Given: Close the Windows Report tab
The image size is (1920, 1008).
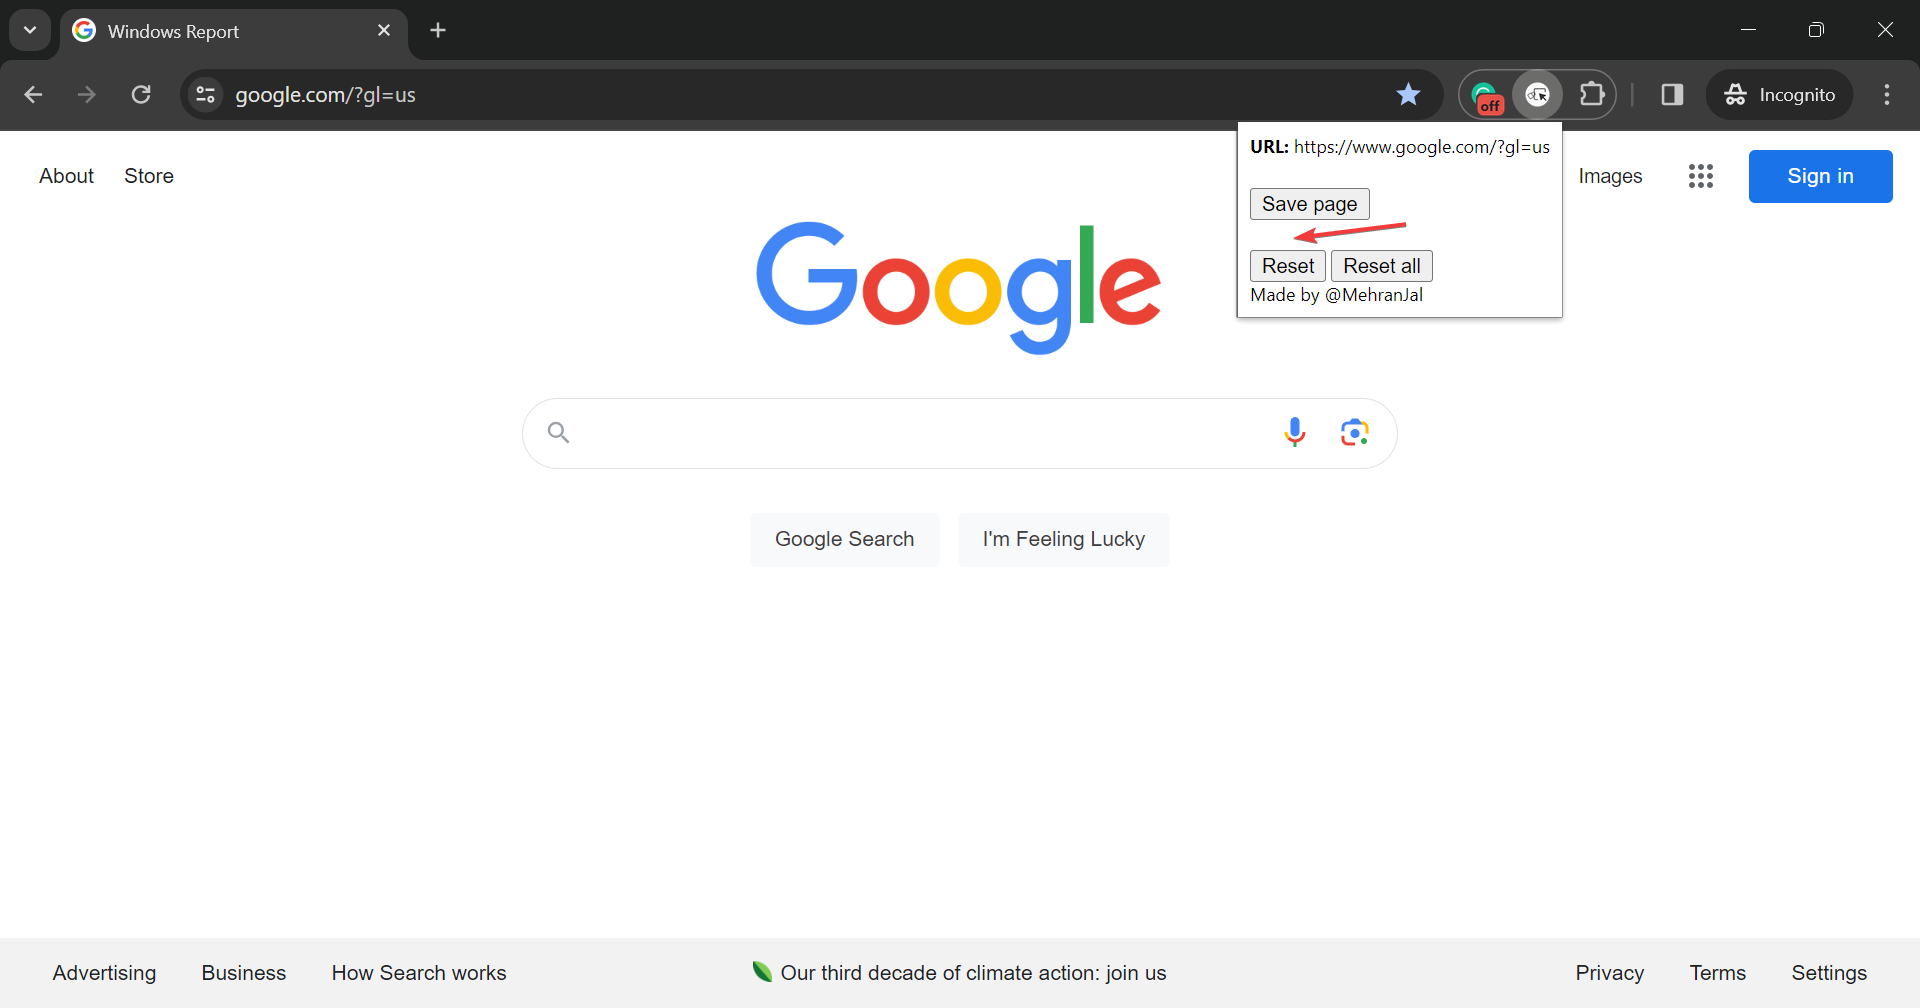Looking at the screenshot, I should 384,31.
